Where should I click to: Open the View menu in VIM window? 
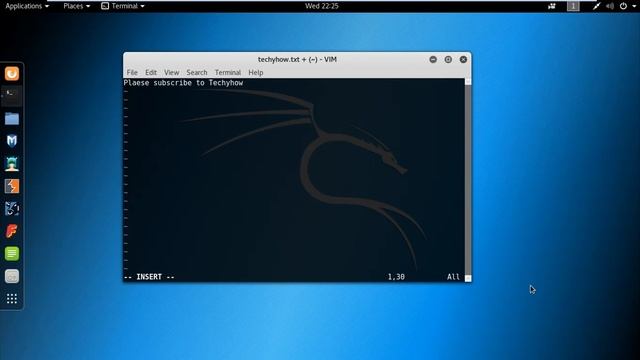click(x=171, y=73)
